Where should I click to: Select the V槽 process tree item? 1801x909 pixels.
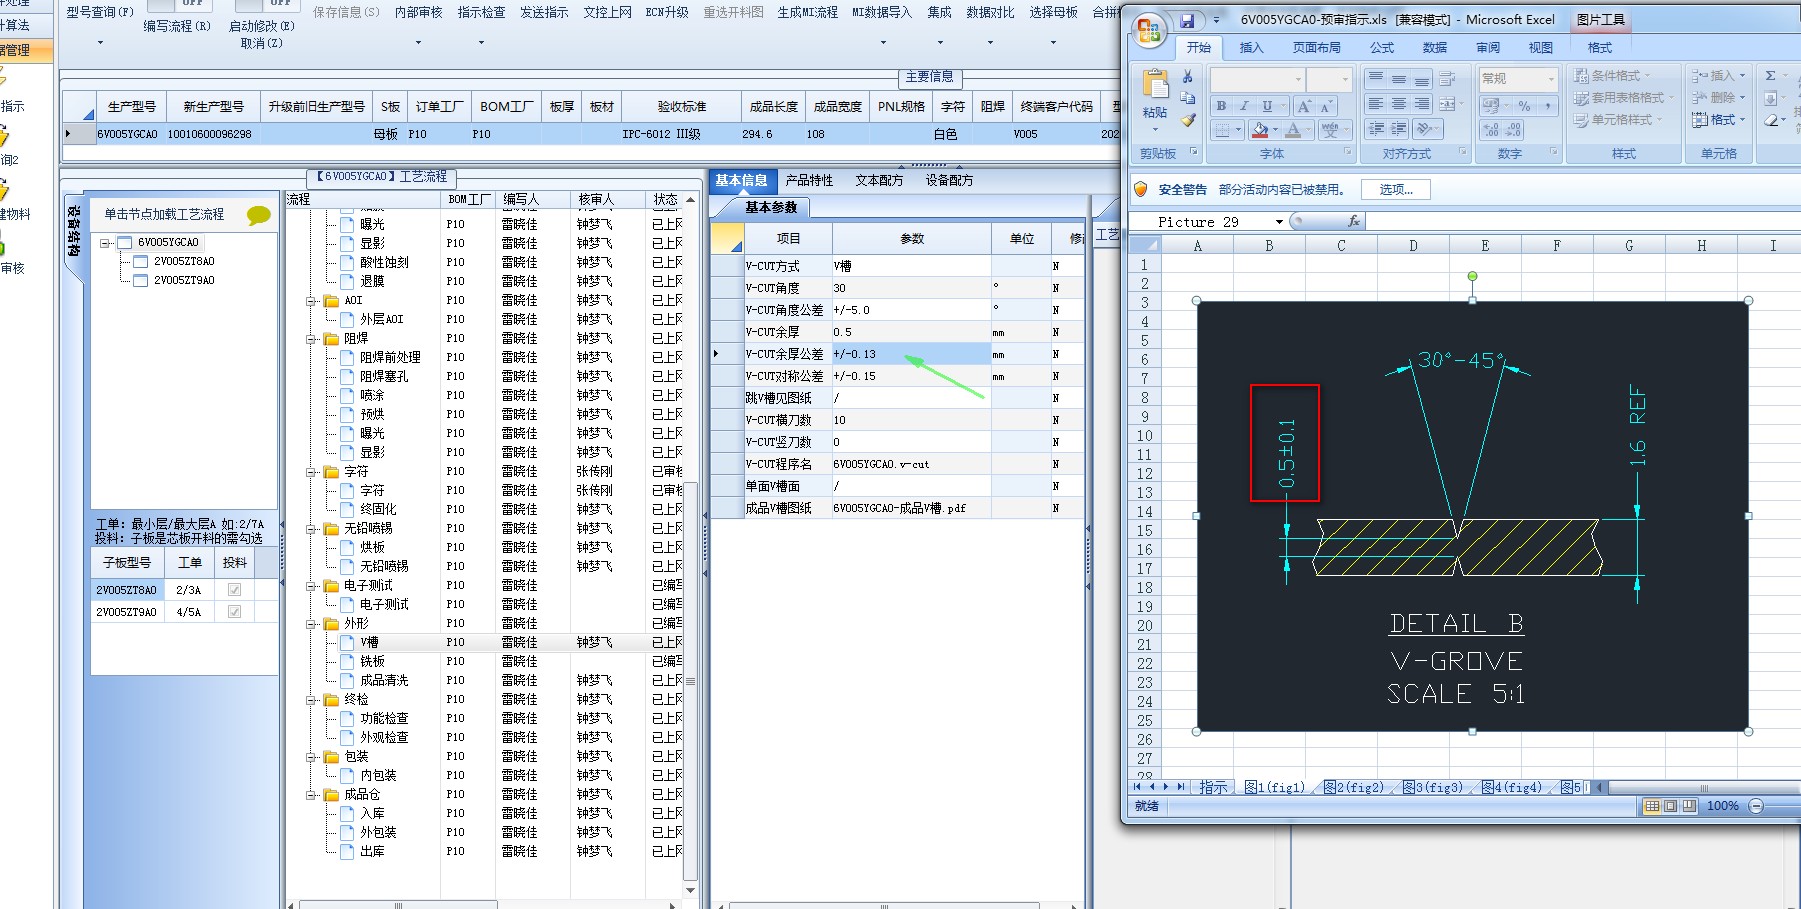pos(369,643)
